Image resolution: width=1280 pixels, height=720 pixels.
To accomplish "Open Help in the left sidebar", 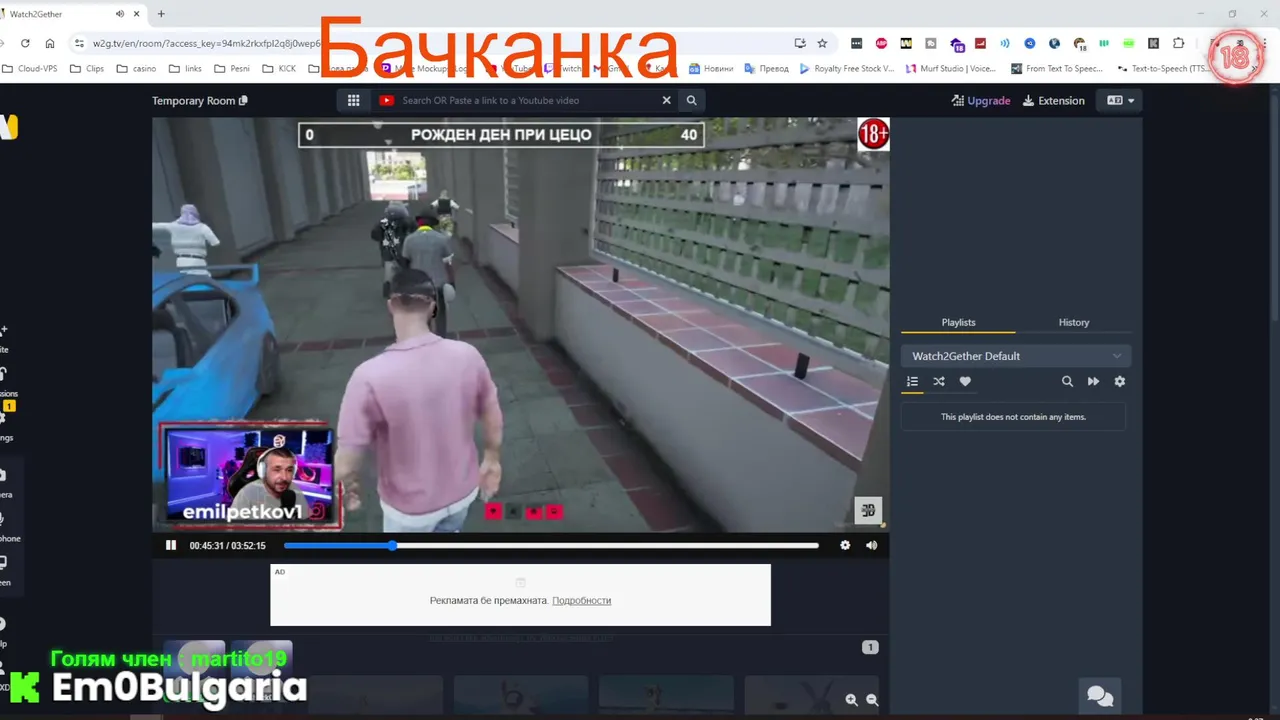I will click(3, 631).
